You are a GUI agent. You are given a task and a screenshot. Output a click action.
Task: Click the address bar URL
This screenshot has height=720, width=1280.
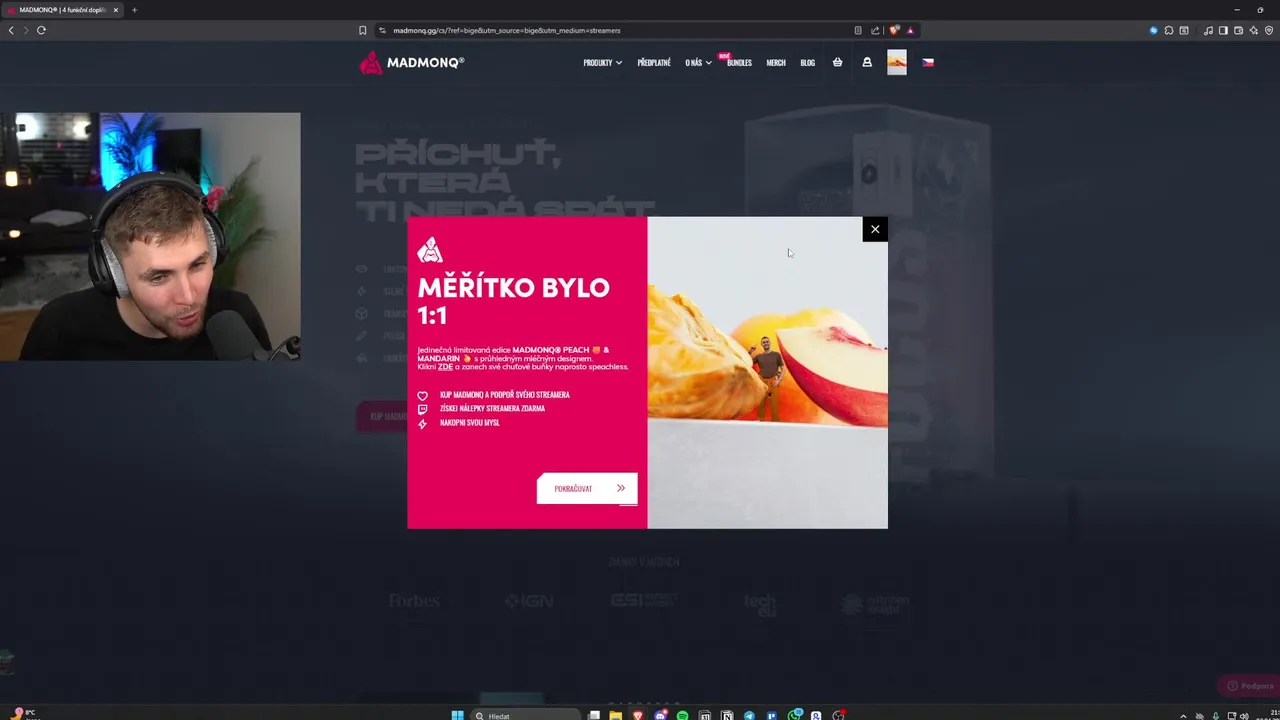click(x=507, y=30)
